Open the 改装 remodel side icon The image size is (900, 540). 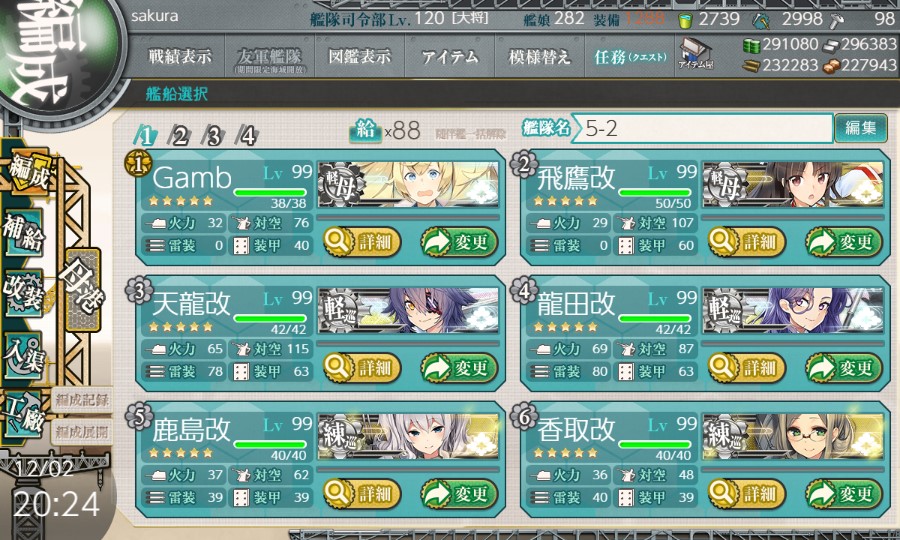tap(24, 293)
